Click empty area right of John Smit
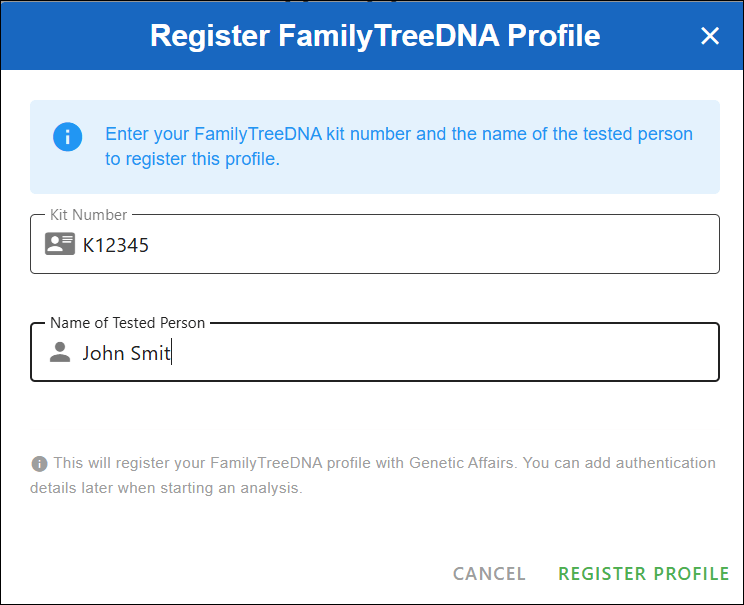 pyautogui.click(x=450, y=352)
